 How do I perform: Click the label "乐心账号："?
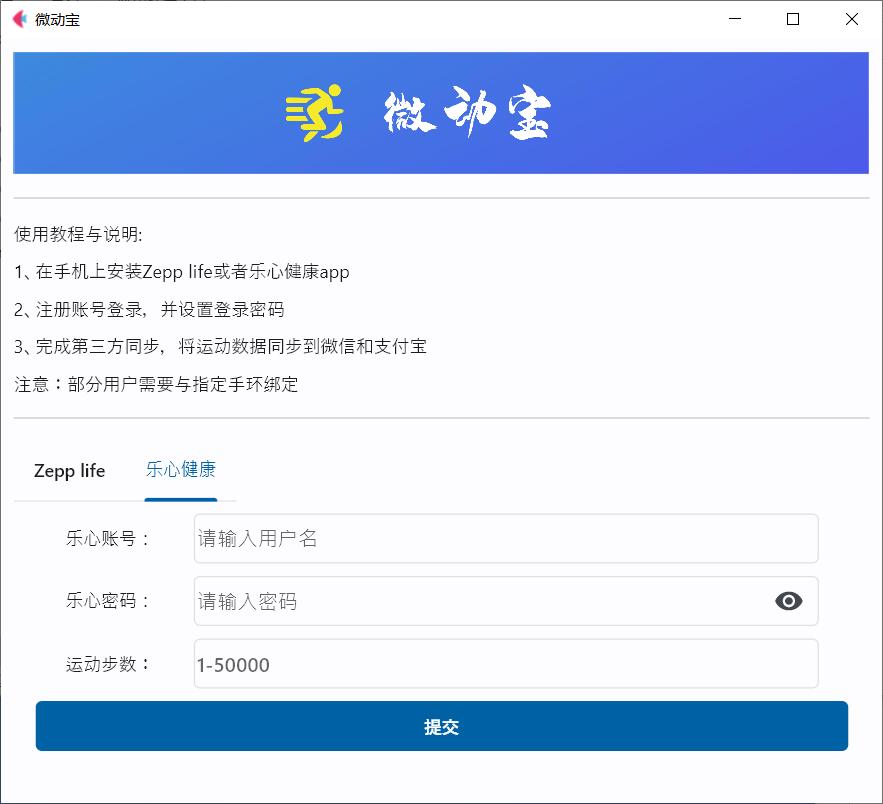108,539
